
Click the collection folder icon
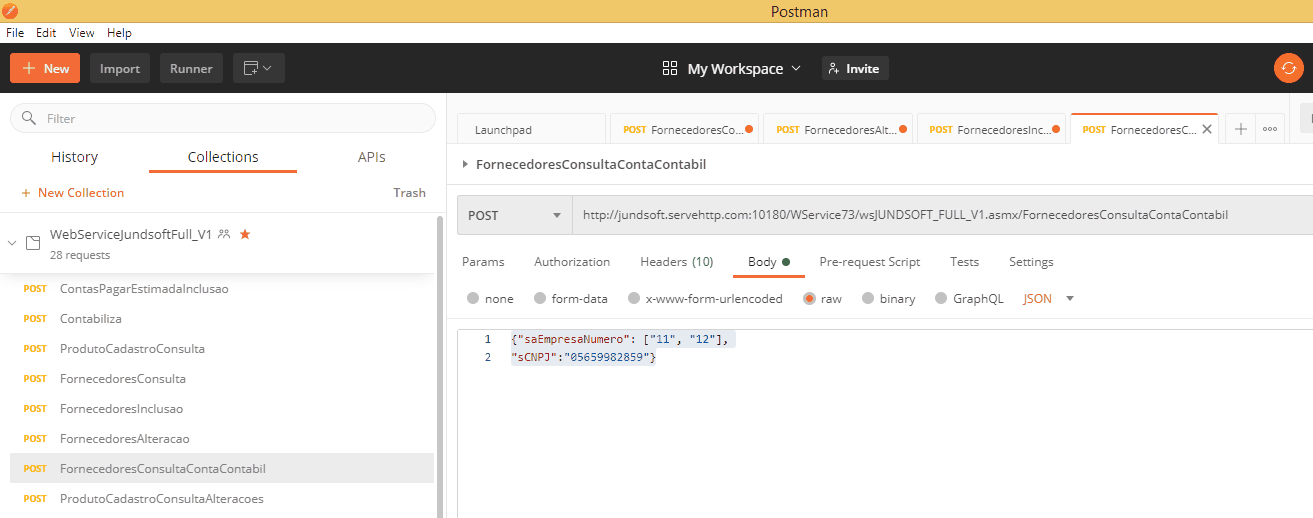coord(33,243)
